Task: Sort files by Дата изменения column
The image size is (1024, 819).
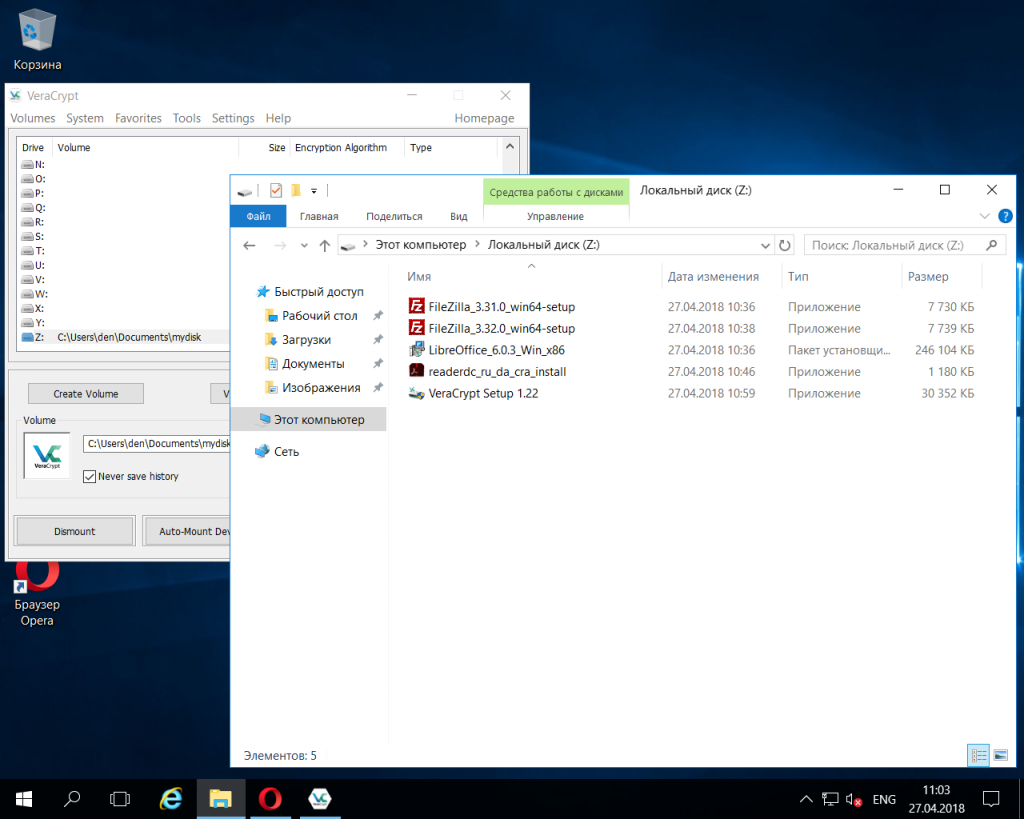Action: (x=713, y=276)
